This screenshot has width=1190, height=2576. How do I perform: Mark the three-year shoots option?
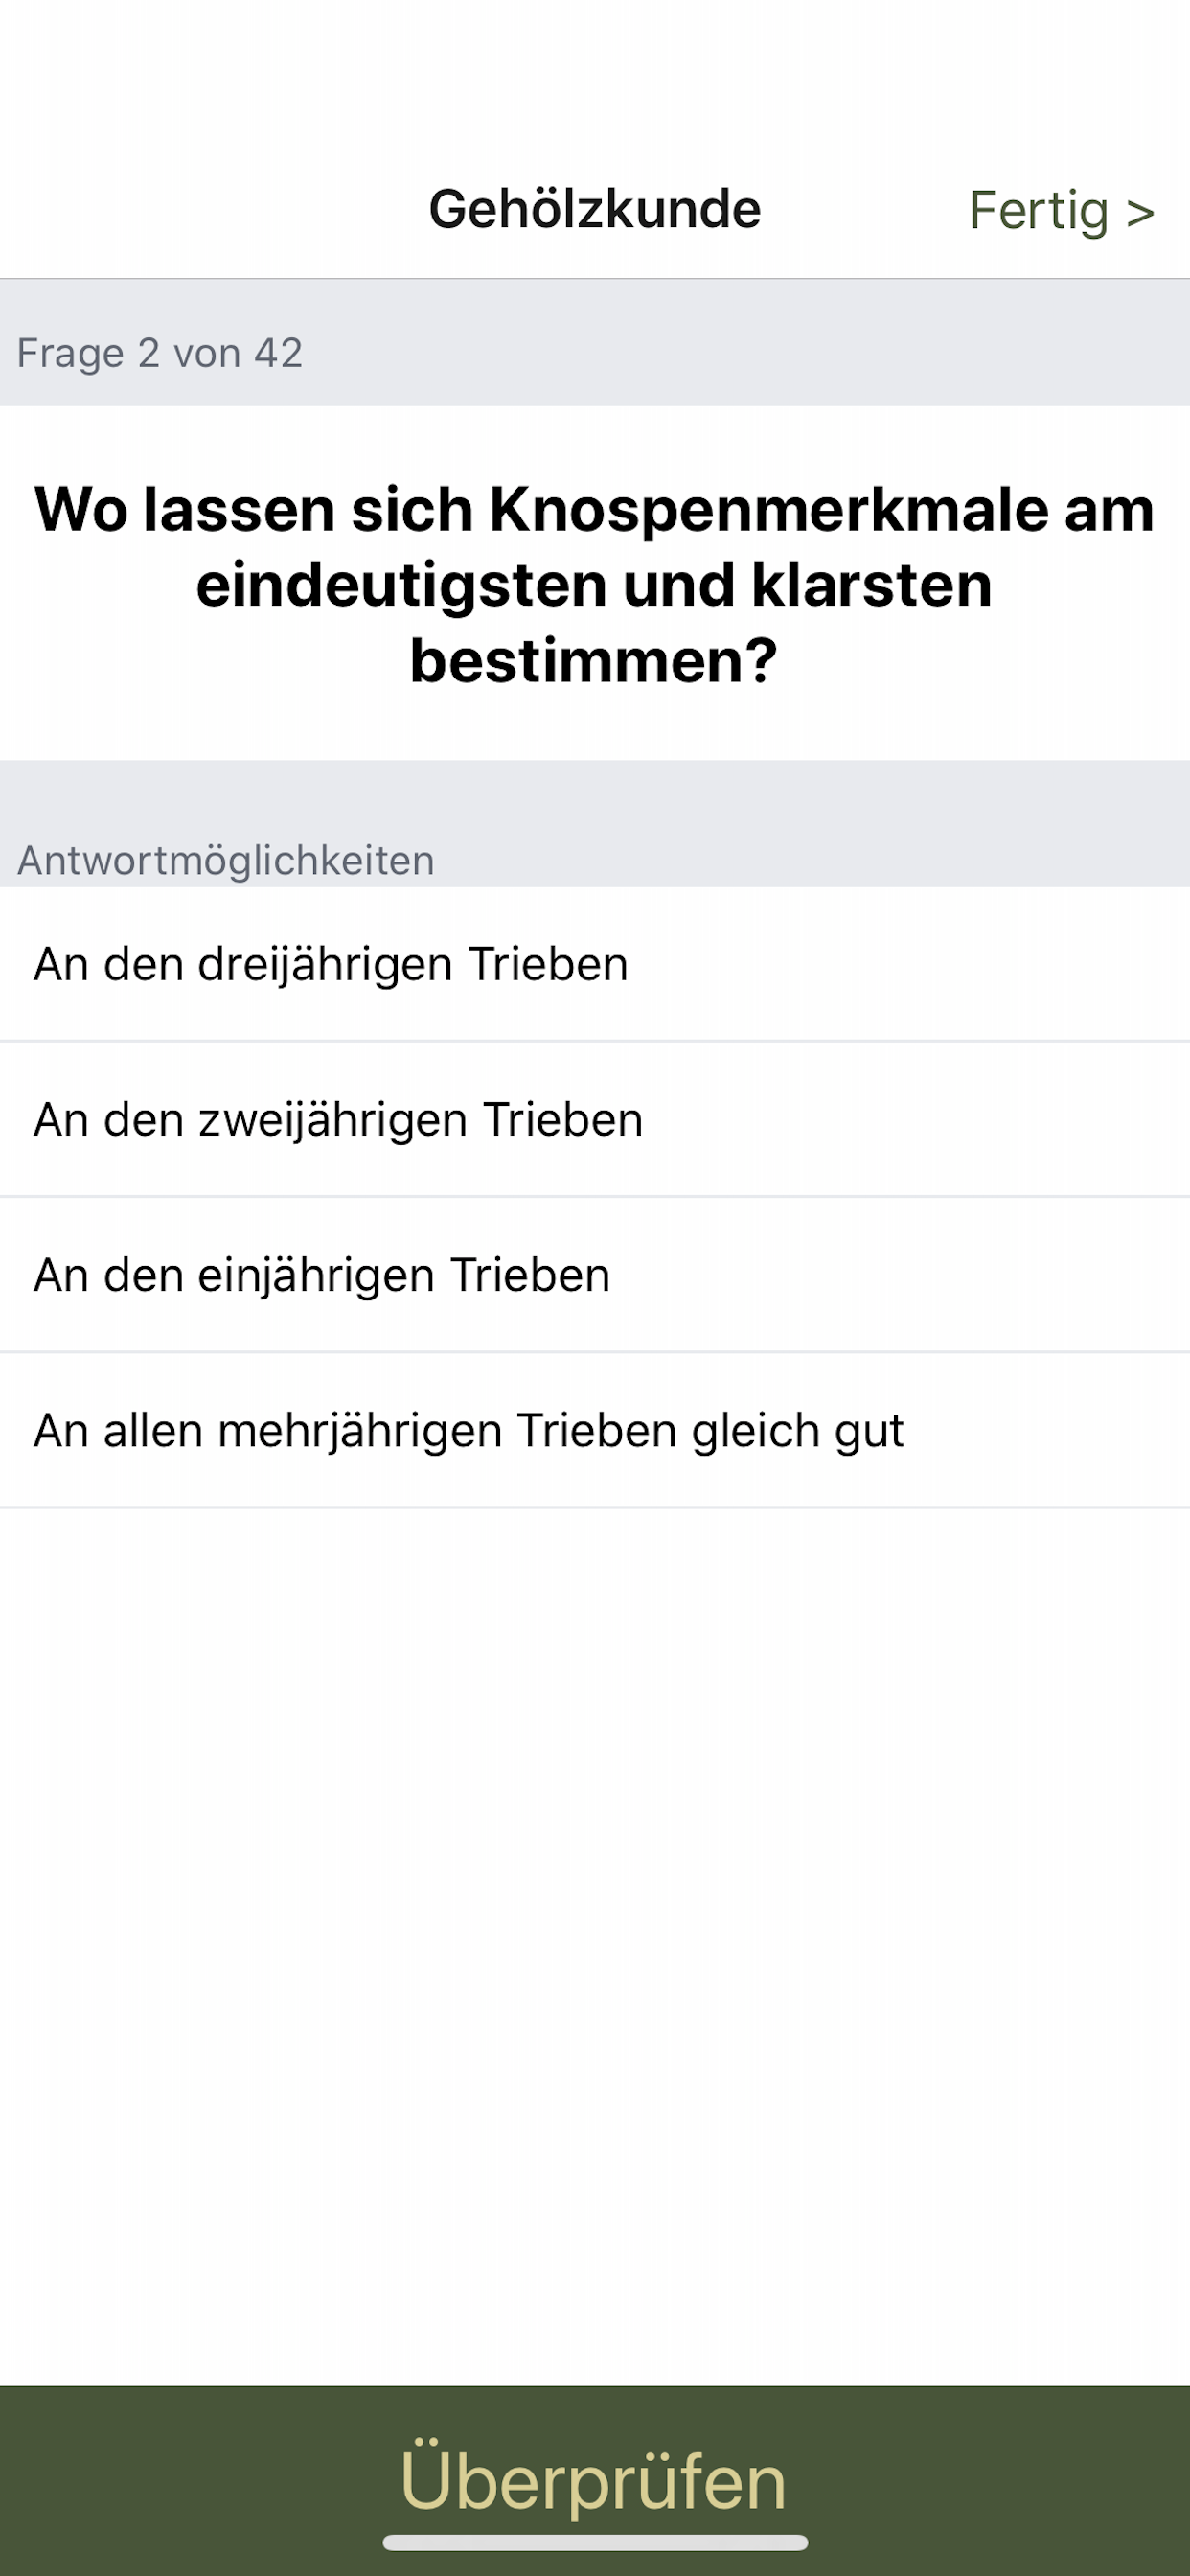[595, 964]
